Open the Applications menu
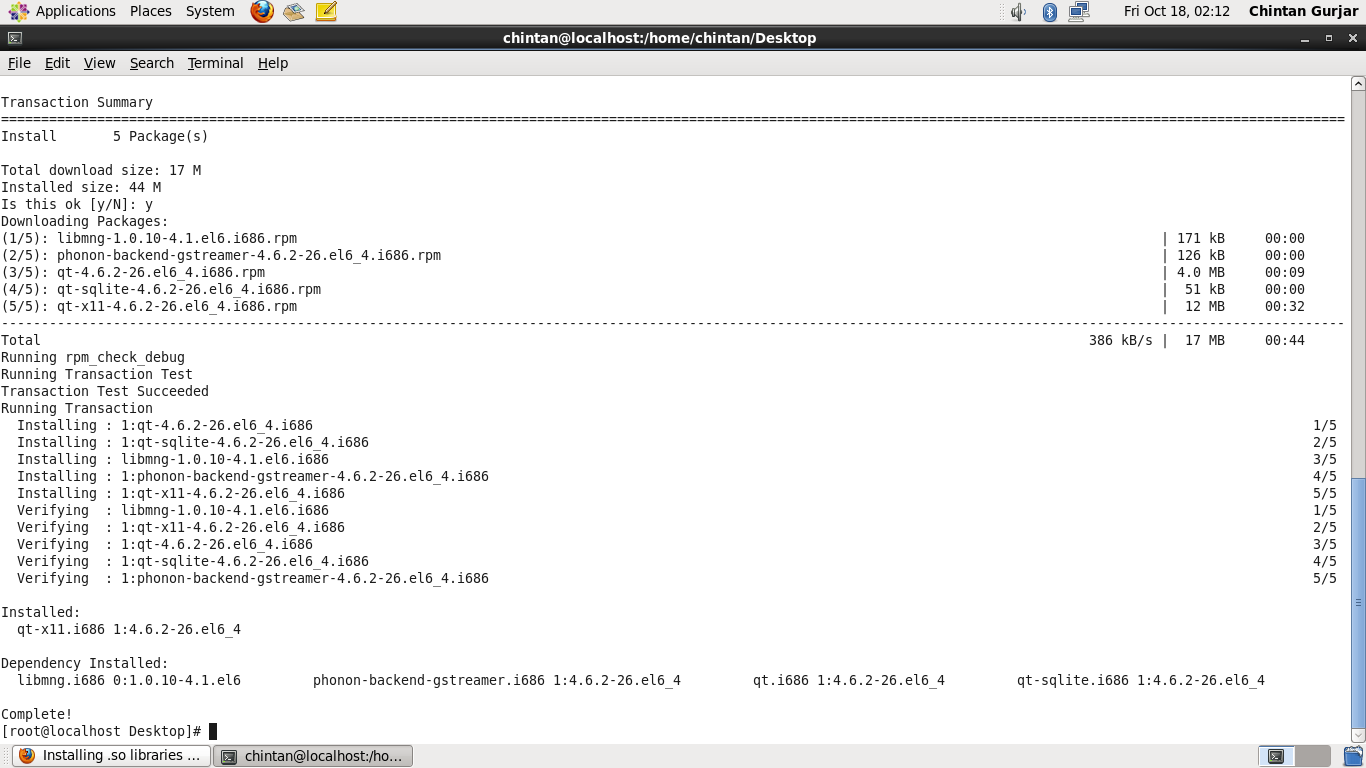This screenshot has height=768, width=1366. [75, 11]
